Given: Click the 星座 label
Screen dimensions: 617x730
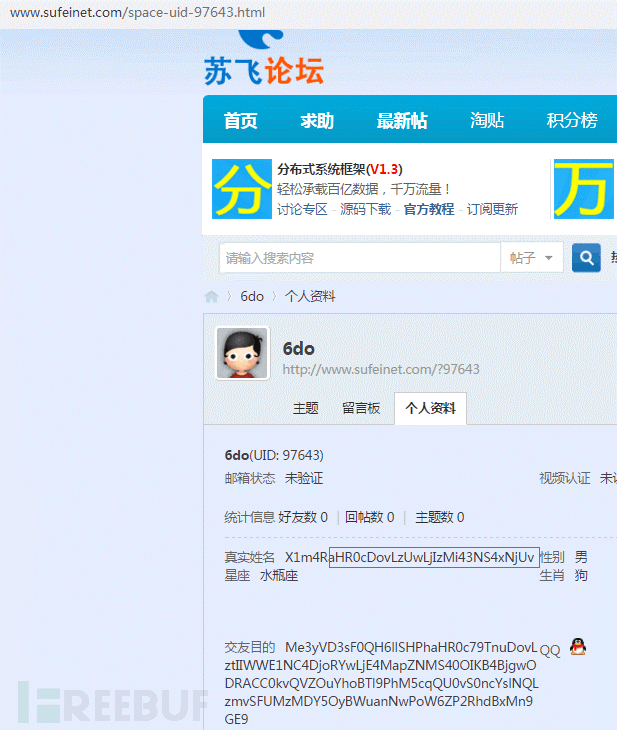Looking at the screenshot, I should pyautogui.click(x=237, y=576).
